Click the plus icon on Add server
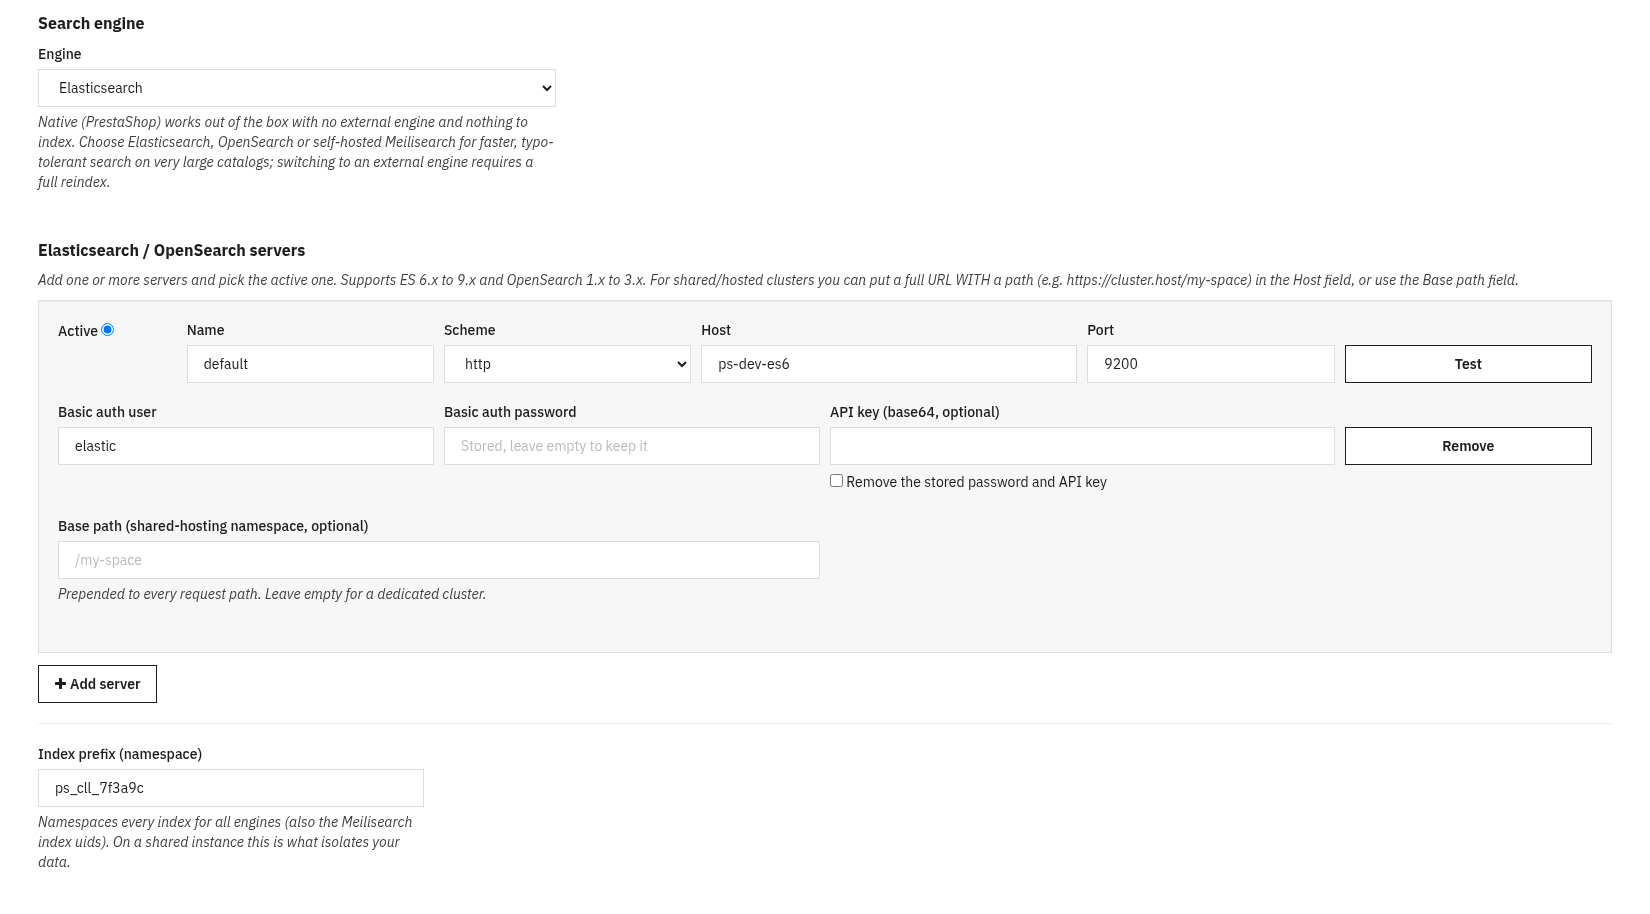The height and width of the screenshot is (914, 1650). [x=60, y=684]
